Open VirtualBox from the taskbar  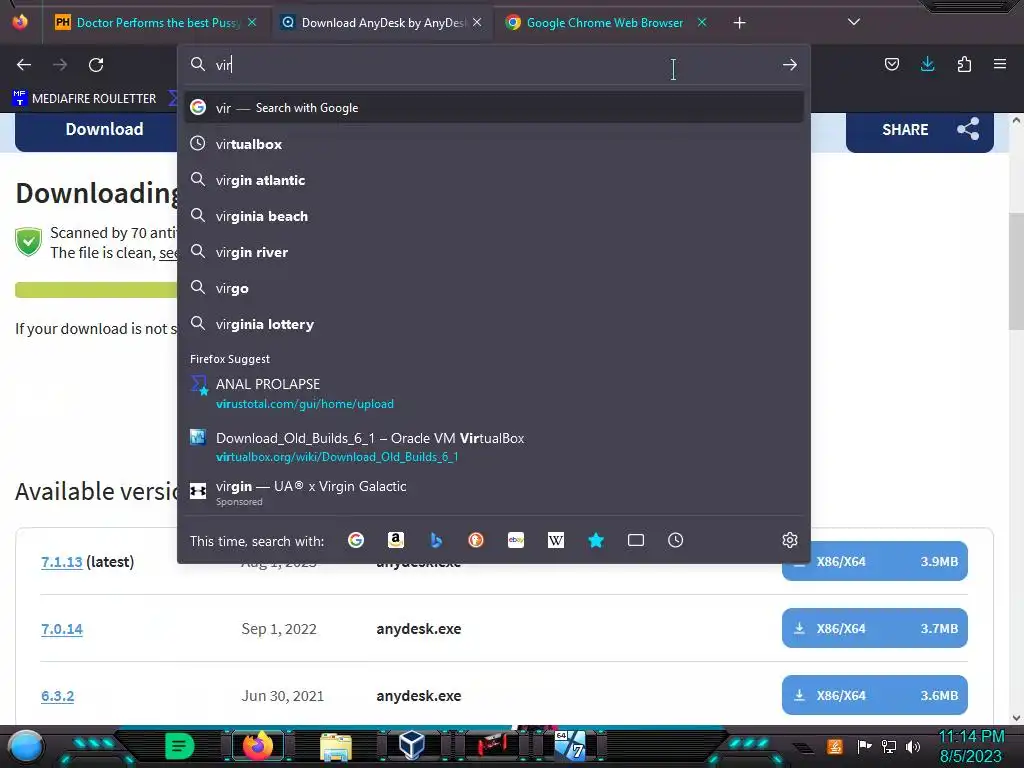tap(412, 746)
